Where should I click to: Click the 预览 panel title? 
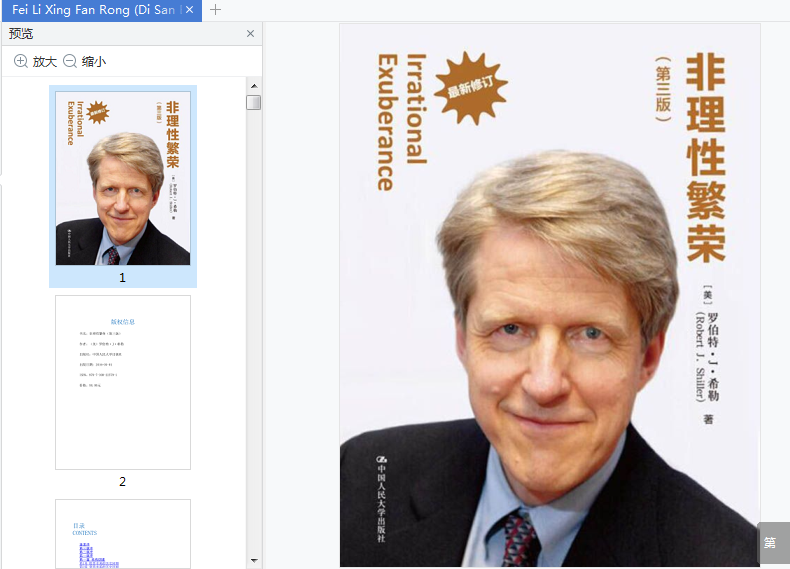coord(21,34)
